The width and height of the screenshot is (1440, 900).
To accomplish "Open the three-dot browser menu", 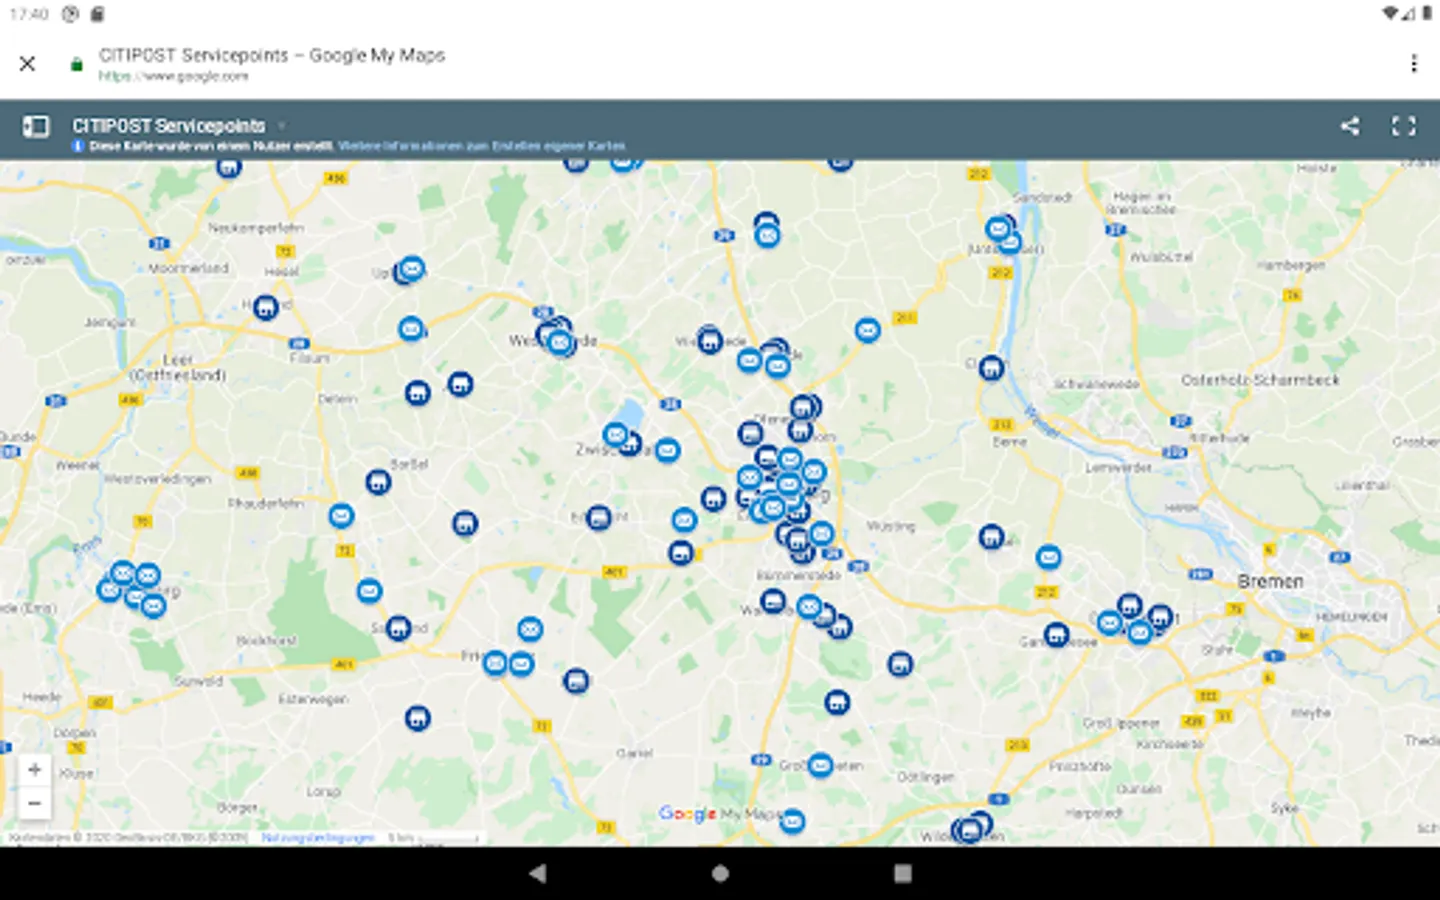I will 1413,64.
